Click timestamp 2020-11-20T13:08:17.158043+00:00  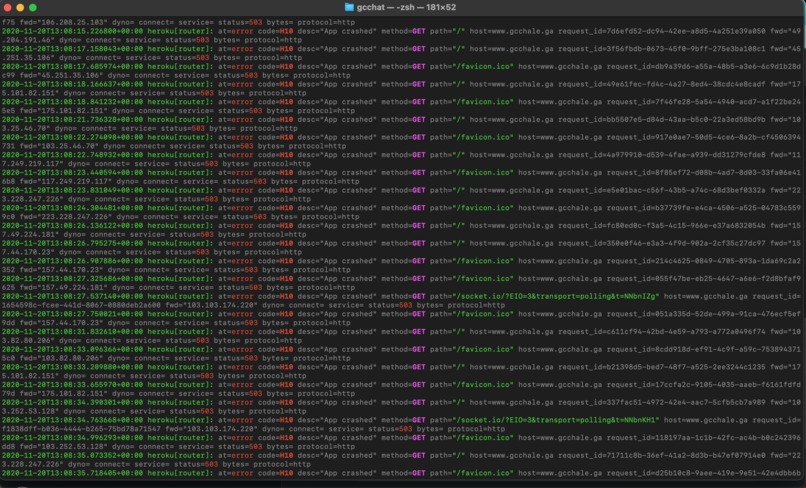(72, 49)
